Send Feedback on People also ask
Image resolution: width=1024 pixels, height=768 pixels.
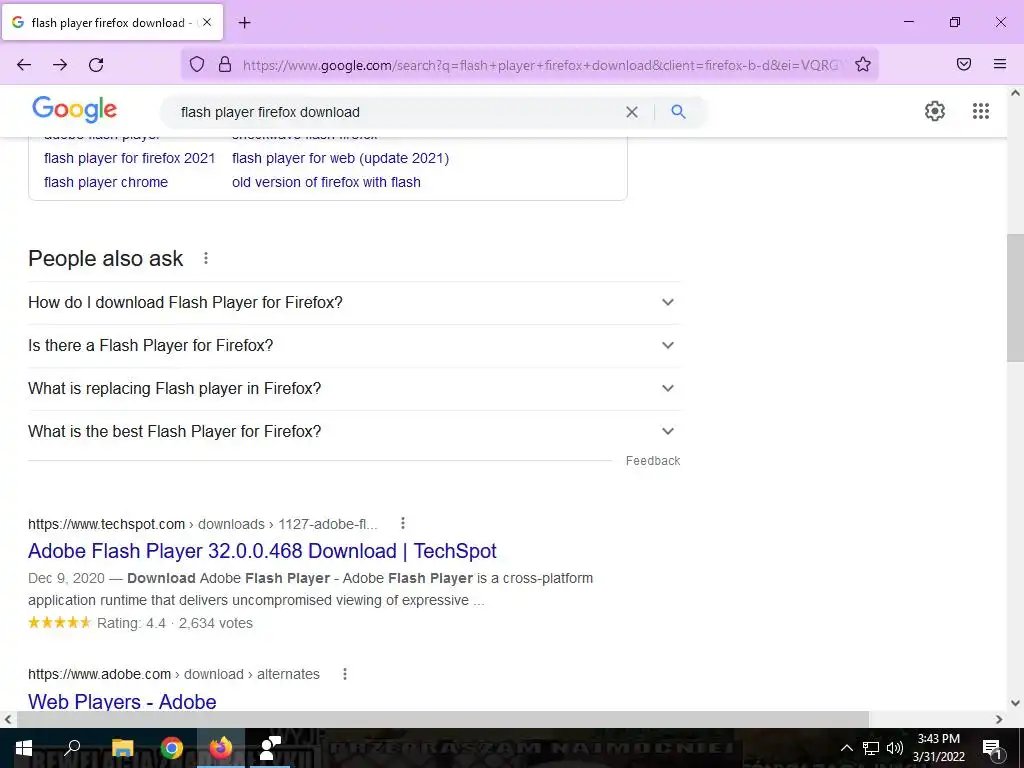(x=652, y=461)
